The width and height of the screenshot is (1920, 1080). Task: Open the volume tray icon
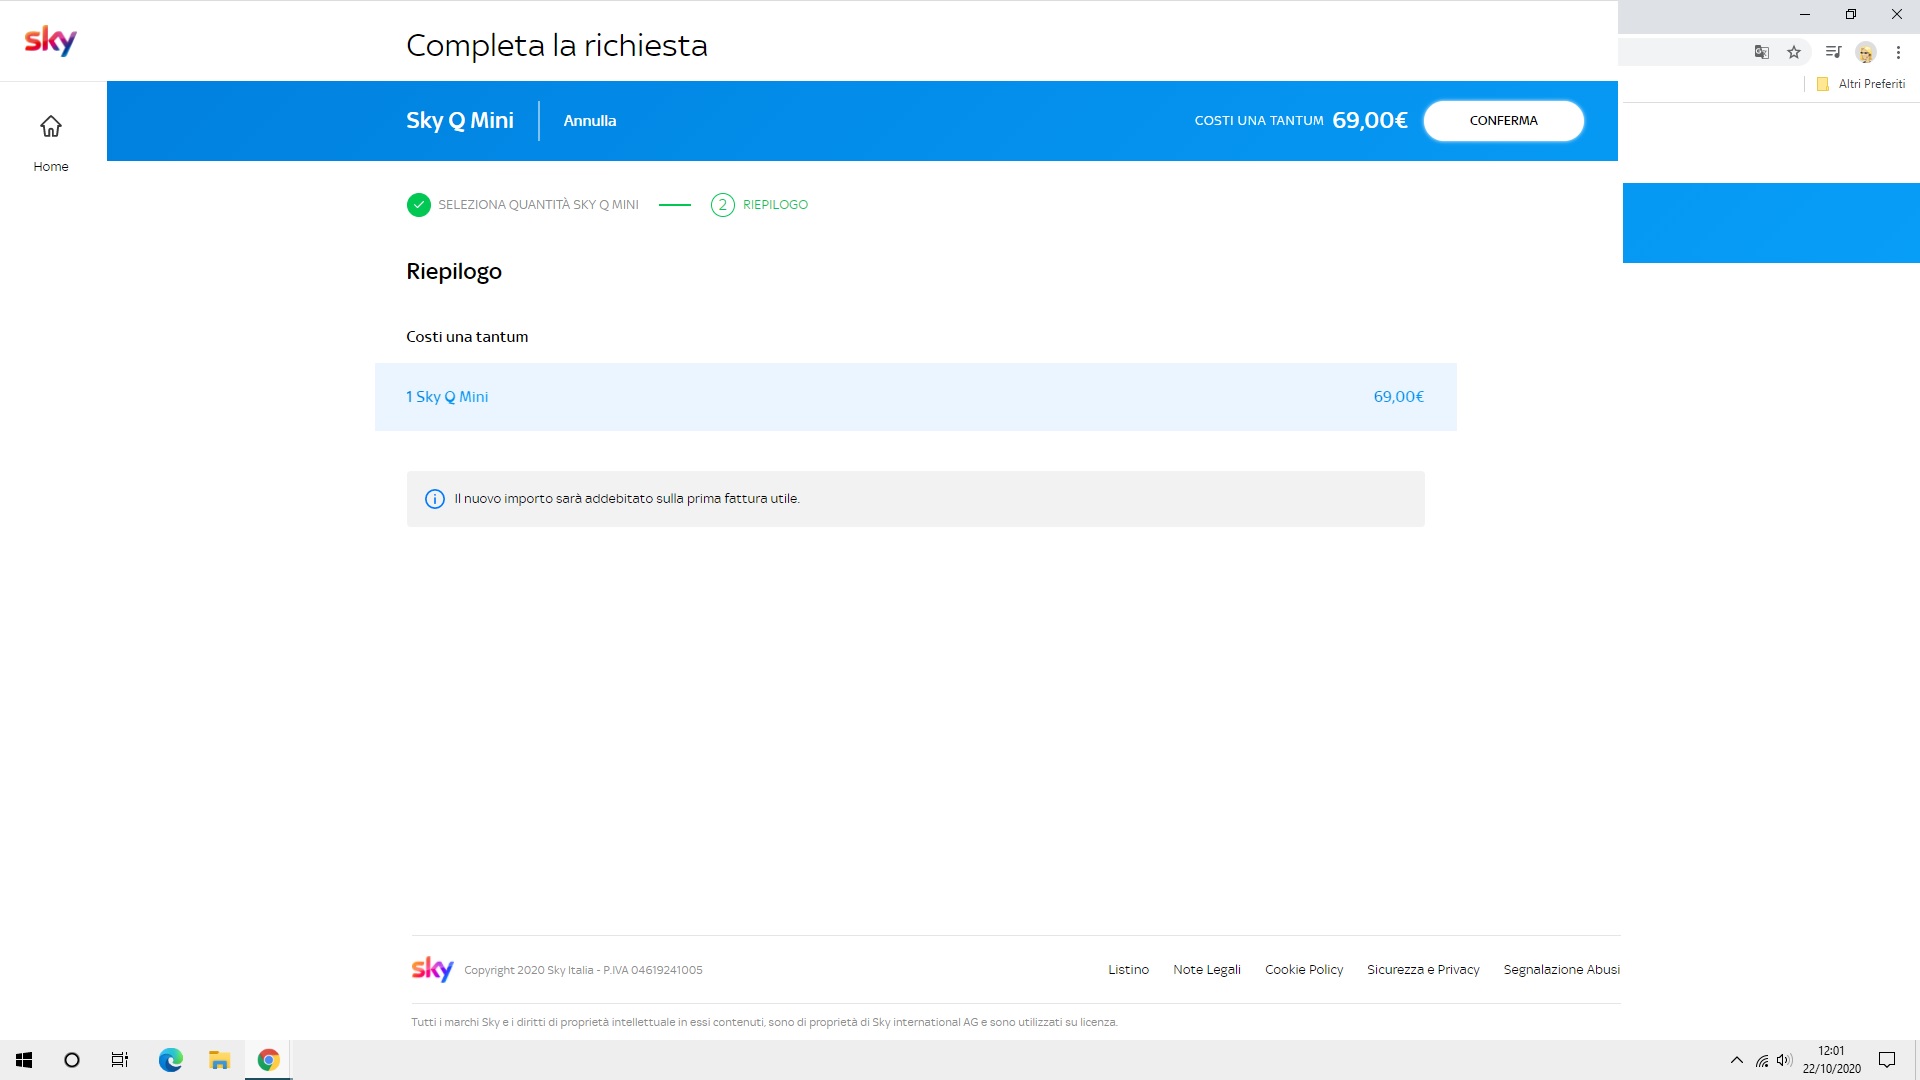point(1784,1060)
